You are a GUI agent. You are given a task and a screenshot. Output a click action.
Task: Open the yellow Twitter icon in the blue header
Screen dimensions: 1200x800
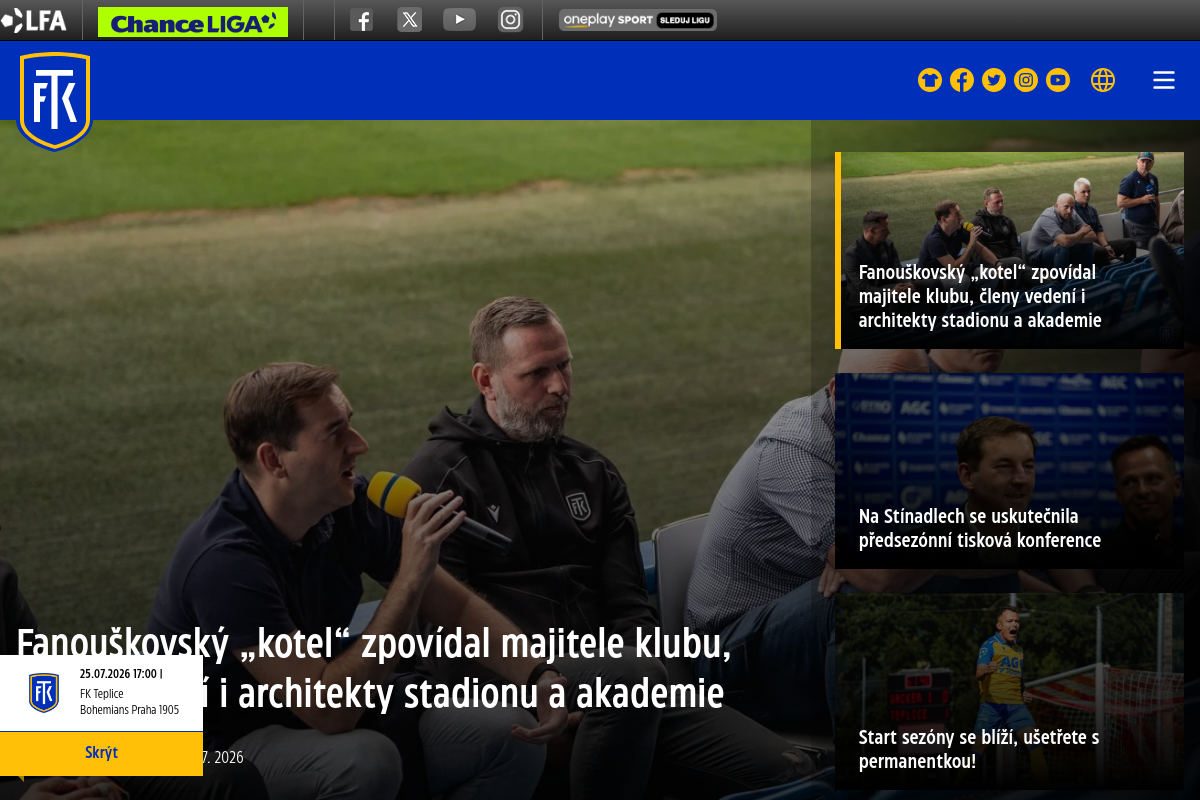994,80
